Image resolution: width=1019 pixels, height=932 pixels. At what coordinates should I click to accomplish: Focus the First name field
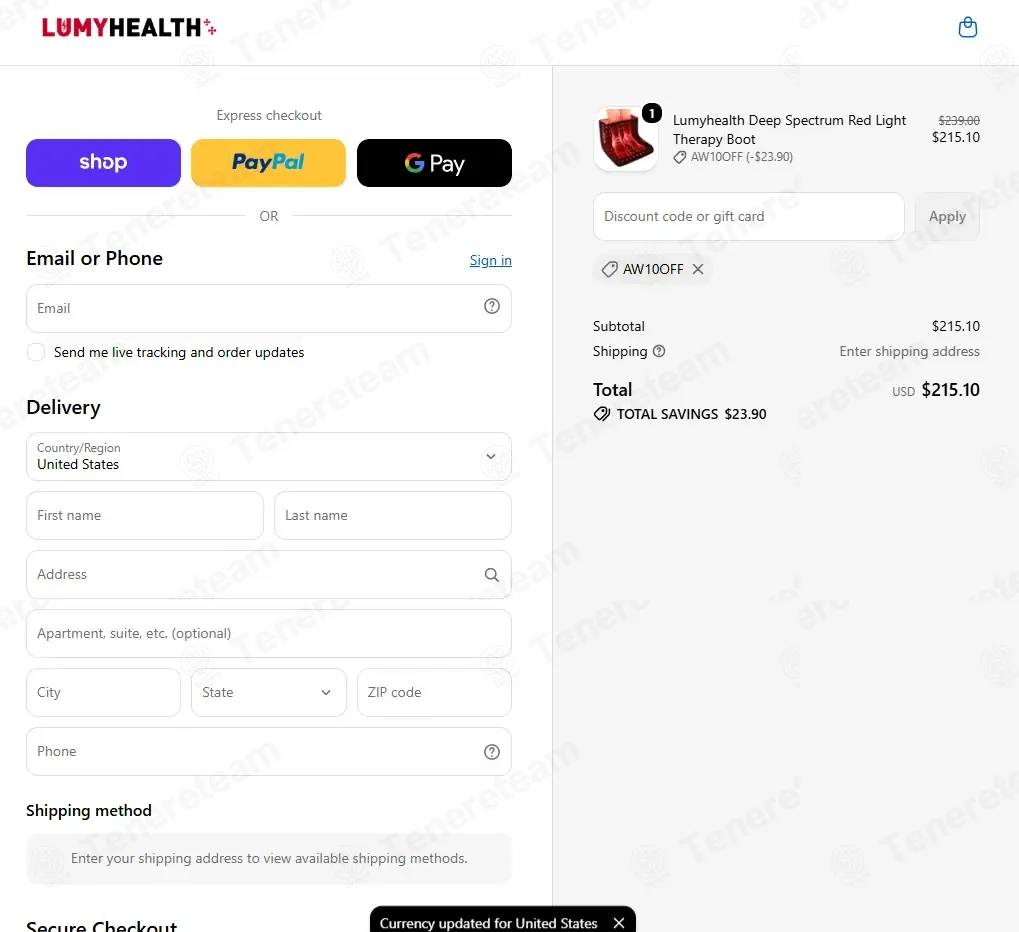click(x=145, y=515)
